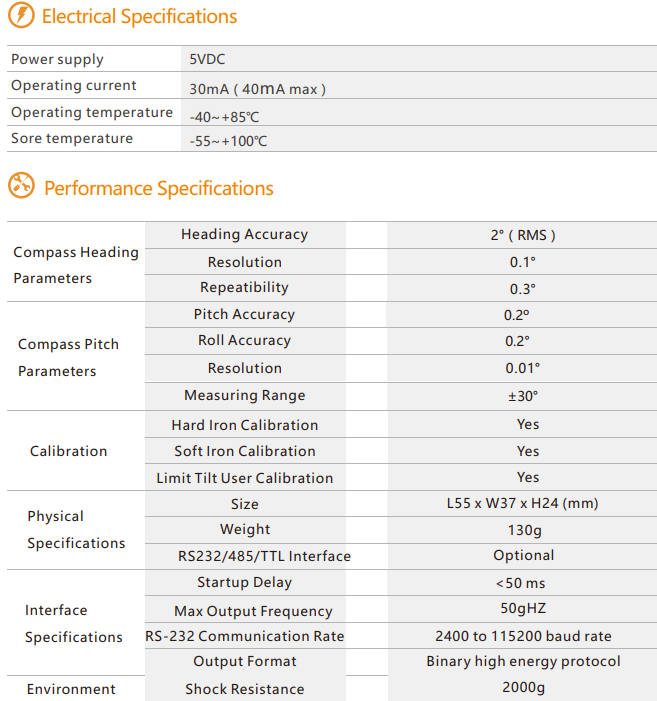Click the Pitch Accuracy cell
This screenshot has height=701, width=657.
244,314
